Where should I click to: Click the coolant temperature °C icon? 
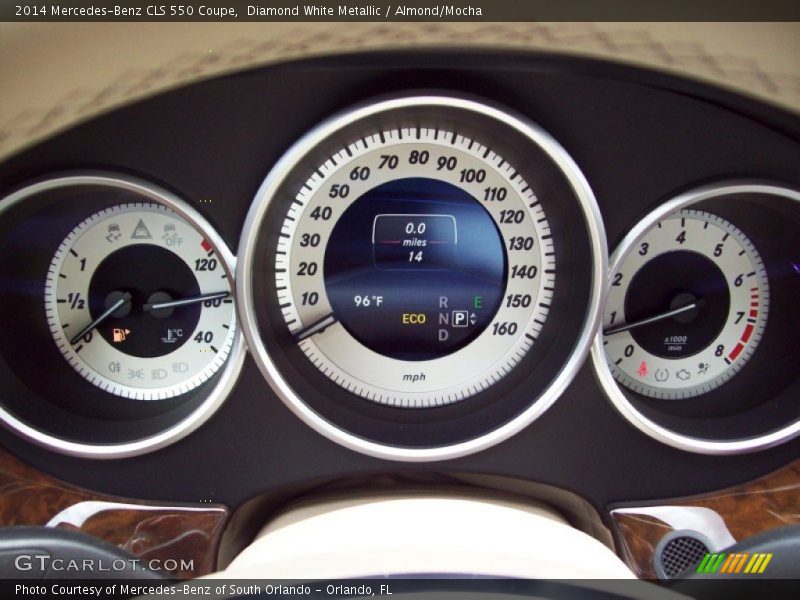click(x=172, y=335)
